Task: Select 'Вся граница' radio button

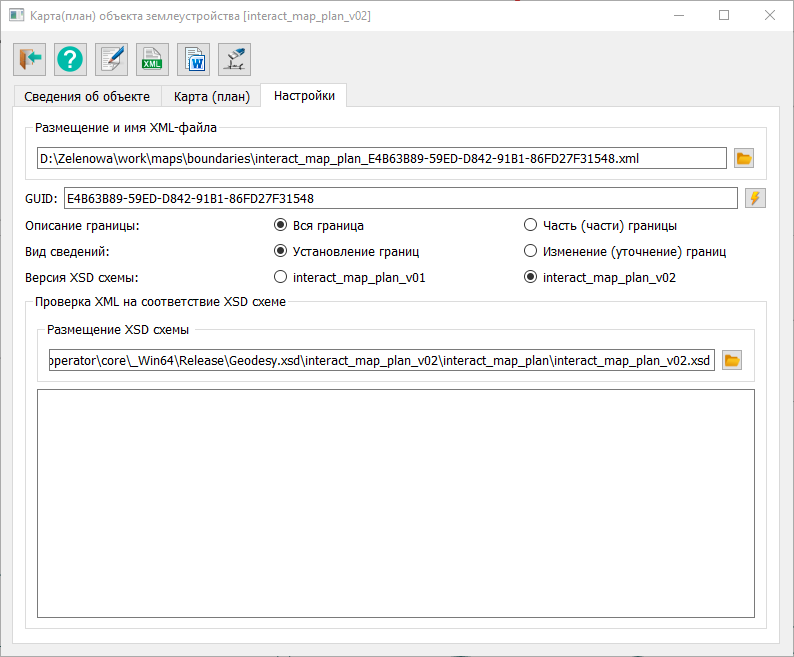Action: (x=281, y=226)
